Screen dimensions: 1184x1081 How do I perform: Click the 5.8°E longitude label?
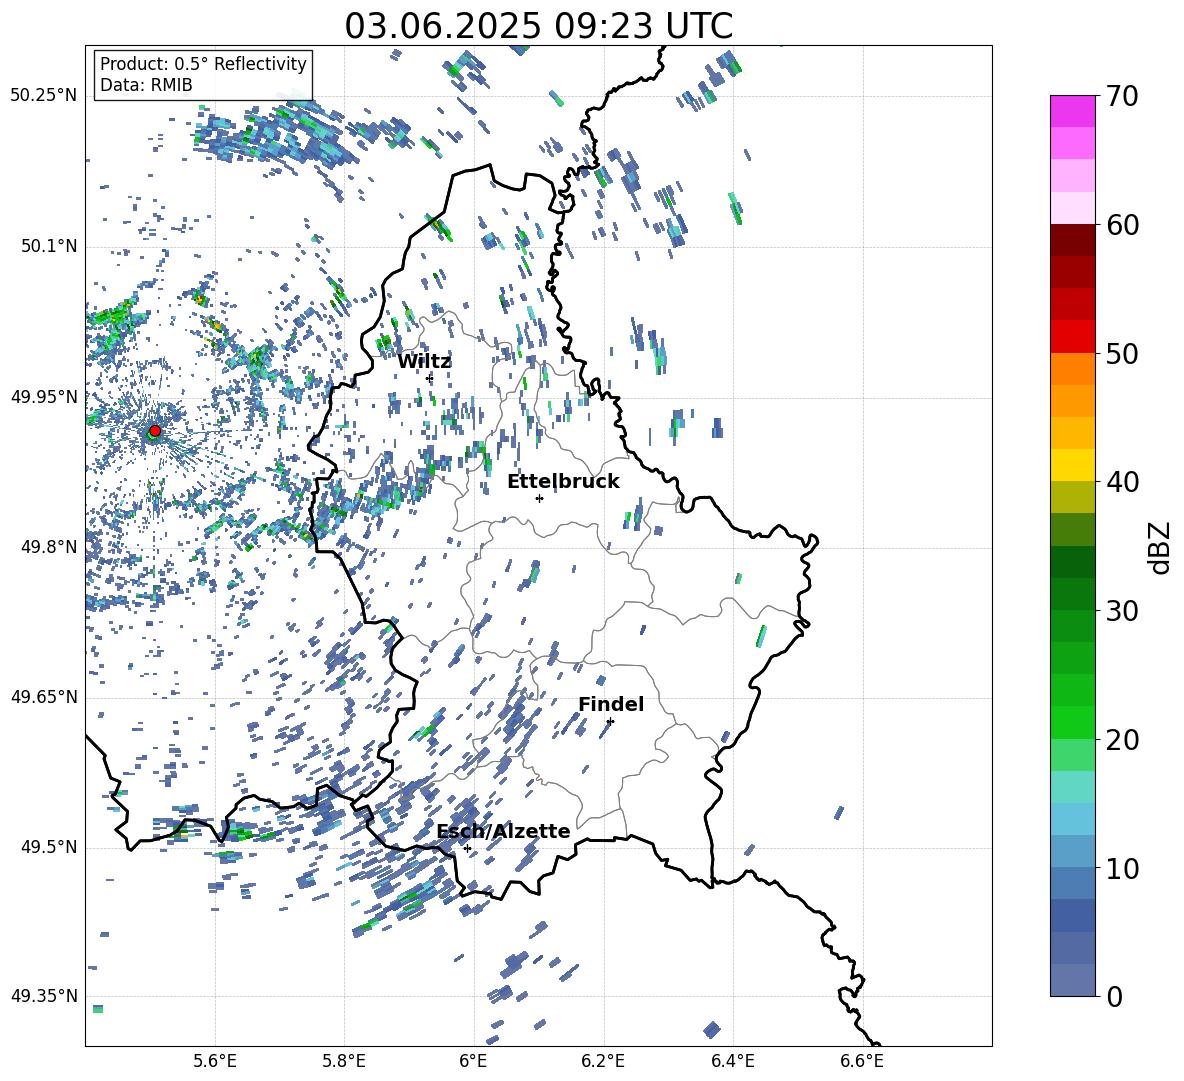pos(344,1061)
